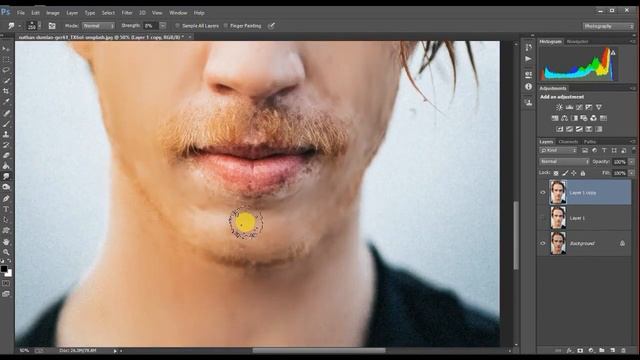Image resolution: width=640 pixels, height=360 pixels.
Task: Select the Healing Brush tool
Action: (6, 113)
